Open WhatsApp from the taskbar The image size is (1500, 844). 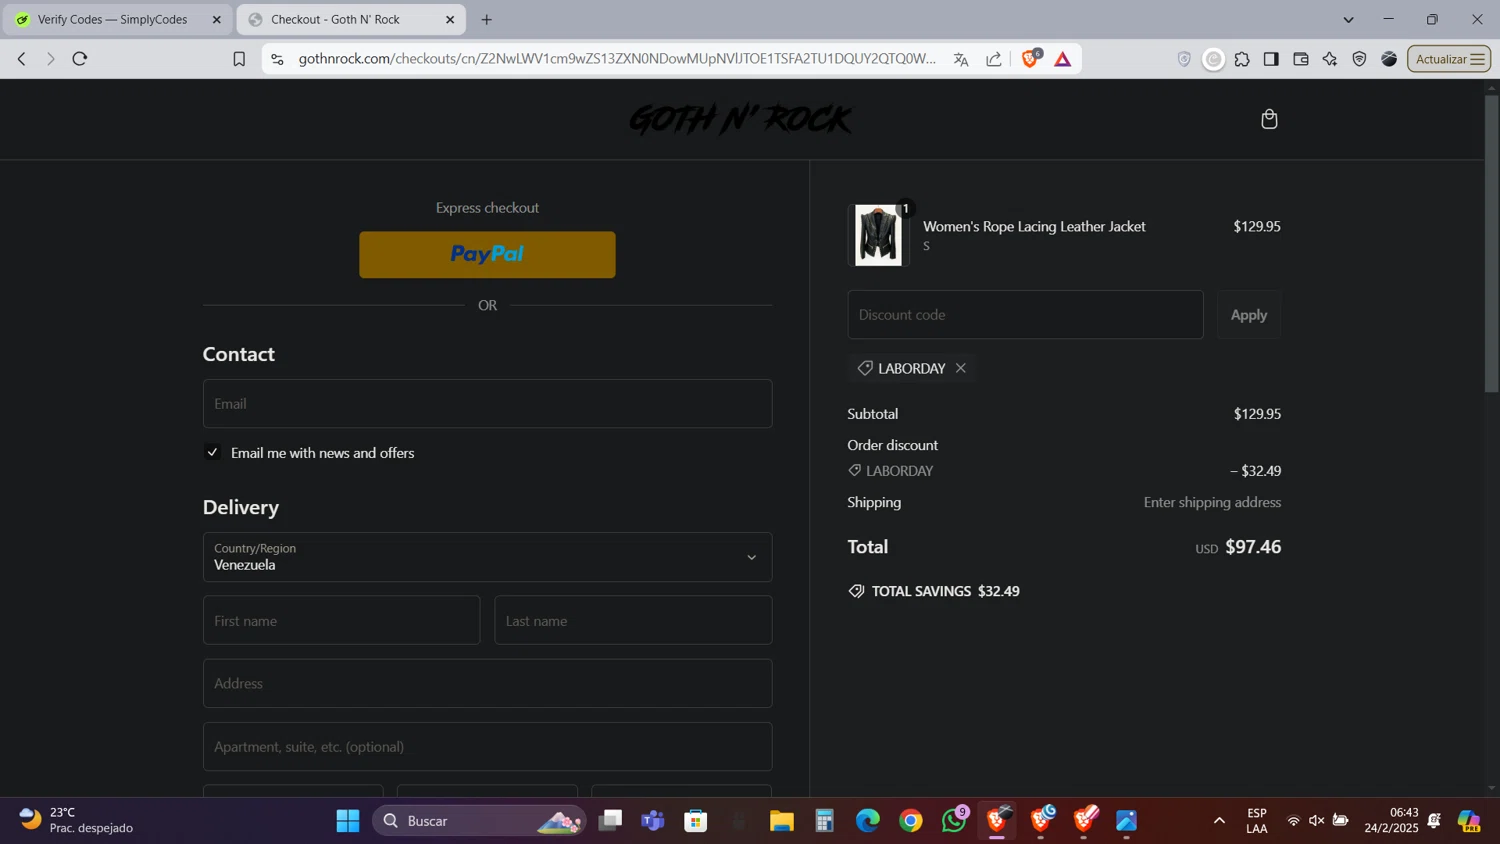[954, 821]
